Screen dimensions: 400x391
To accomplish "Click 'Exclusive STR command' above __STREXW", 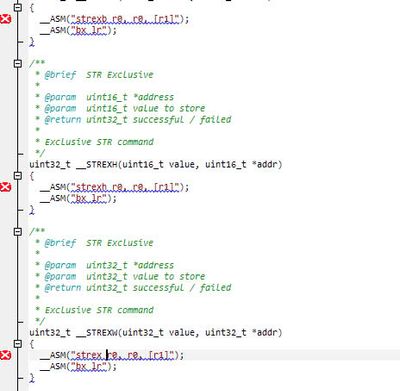I will click(99, 310).
